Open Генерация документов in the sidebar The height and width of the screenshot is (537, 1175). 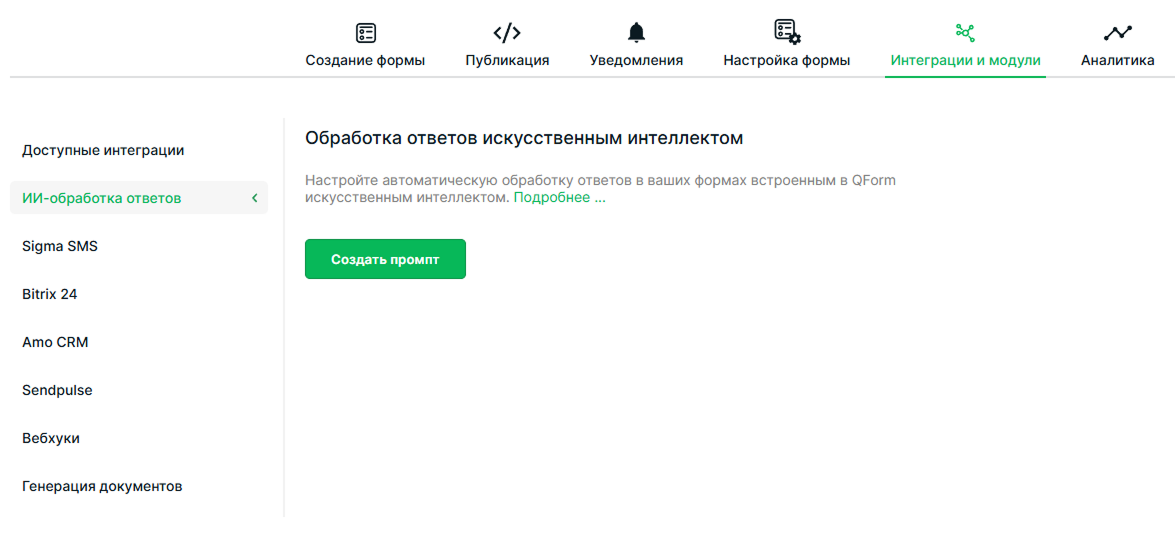(102, 486)
